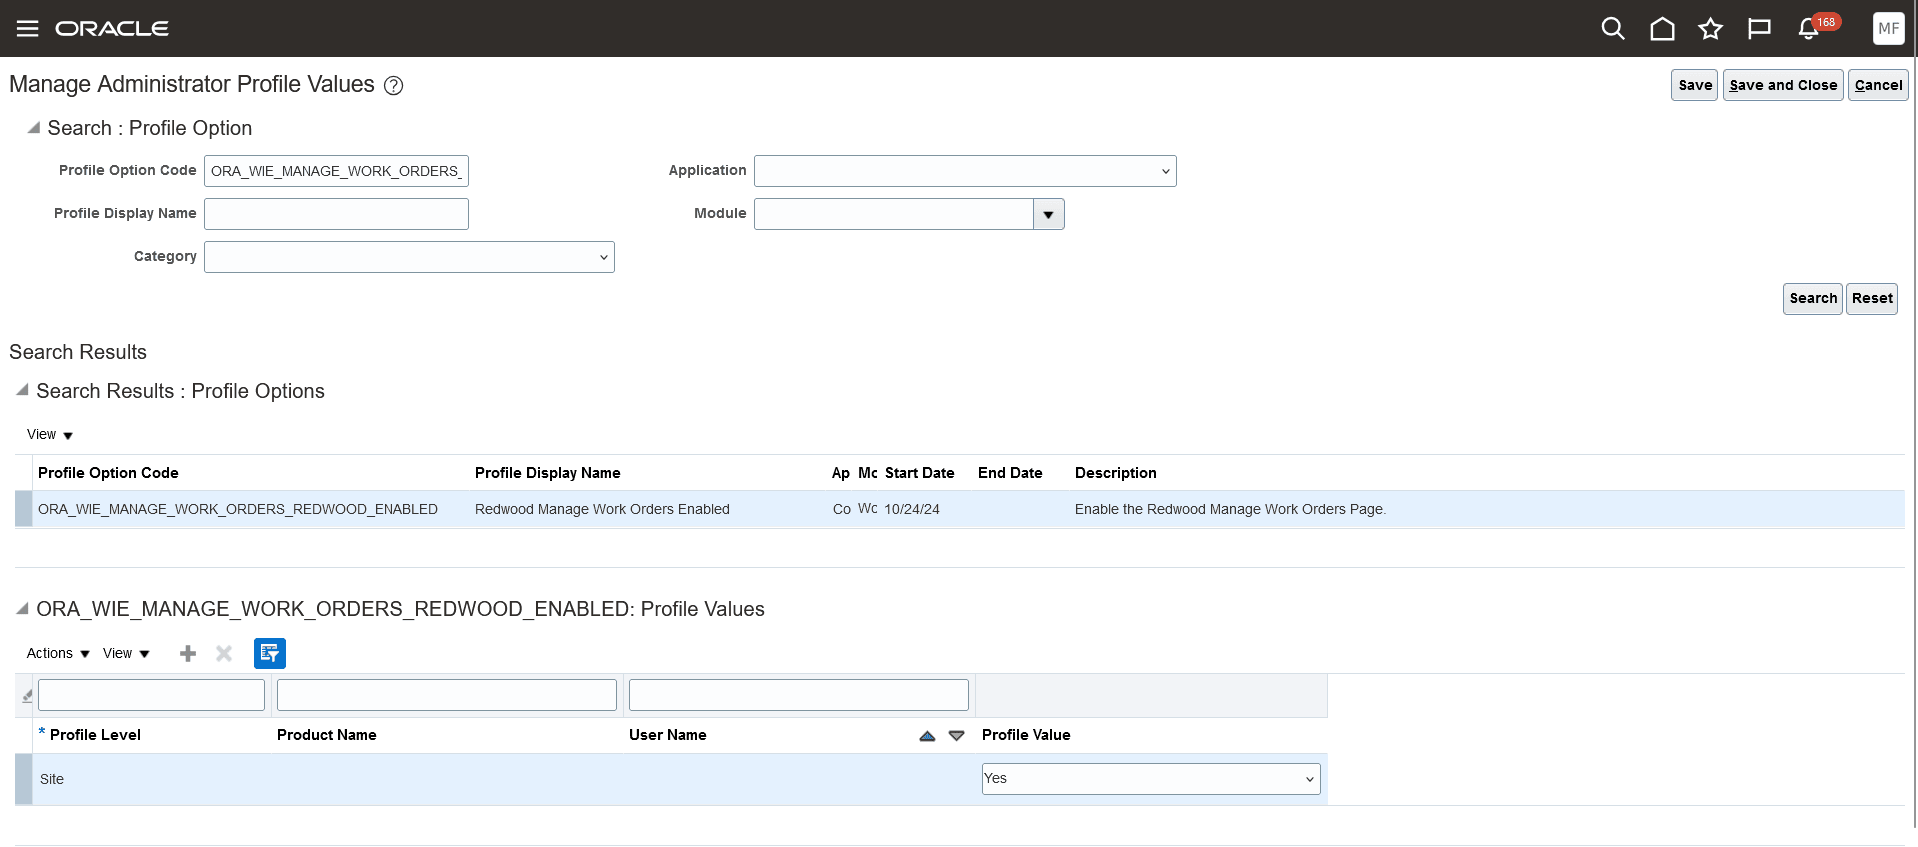Click the Profile Option Code column header
This screenshot has width=1918, height=847.
(108, 473)
